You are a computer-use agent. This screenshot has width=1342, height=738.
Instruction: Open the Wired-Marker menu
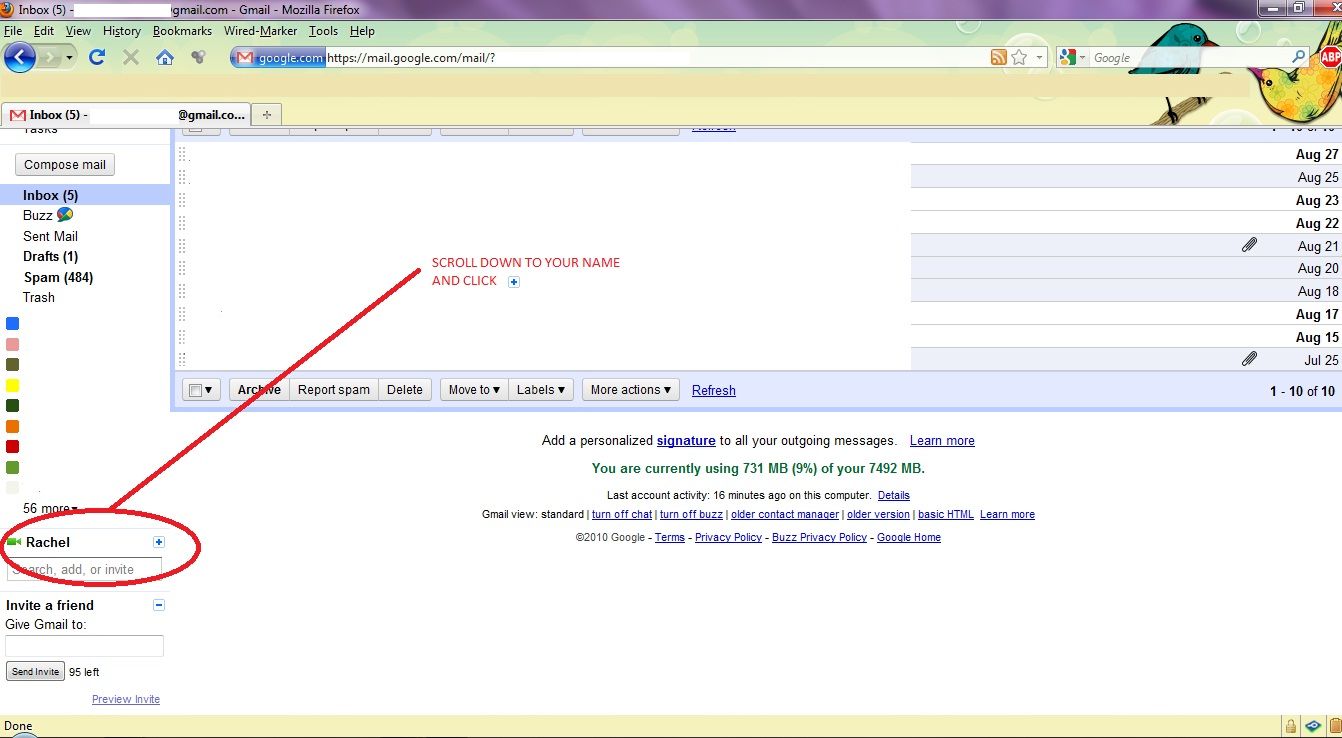(x=260, y=31)
